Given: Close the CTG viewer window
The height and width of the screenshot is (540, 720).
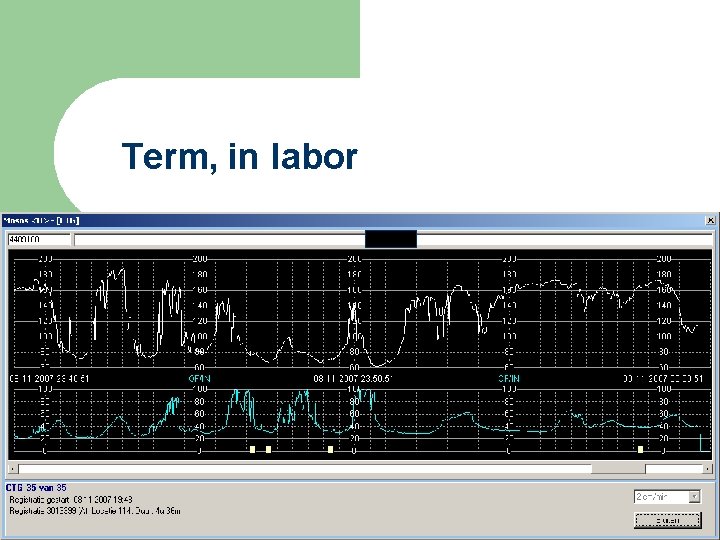Looking at the screenshot, I should pos(710,221).
